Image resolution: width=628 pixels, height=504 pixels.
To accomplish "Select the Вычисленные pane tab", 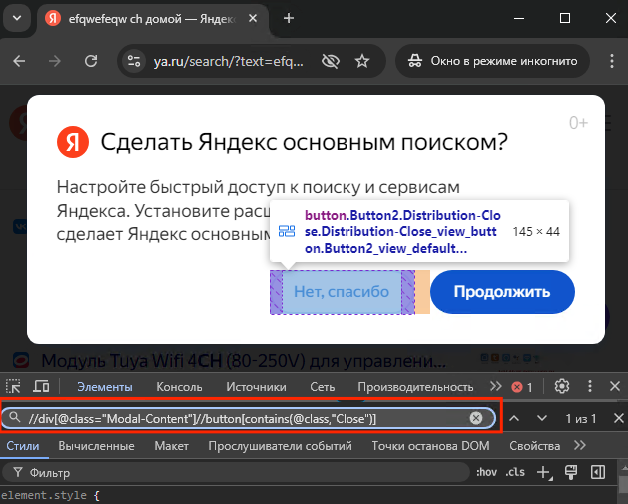I will (97, 446).
